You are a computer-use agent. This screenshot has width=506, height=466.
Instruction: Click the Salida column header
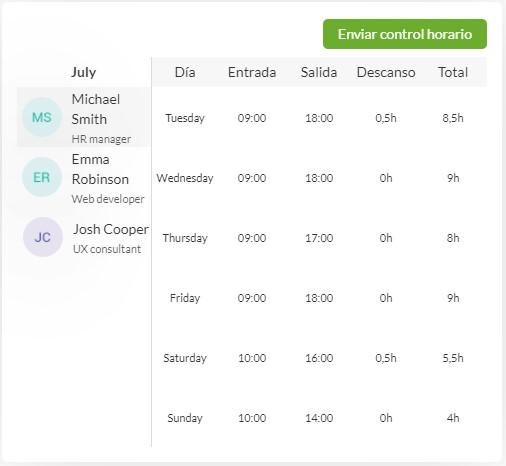pyautogui.click(x=319, y=72)
